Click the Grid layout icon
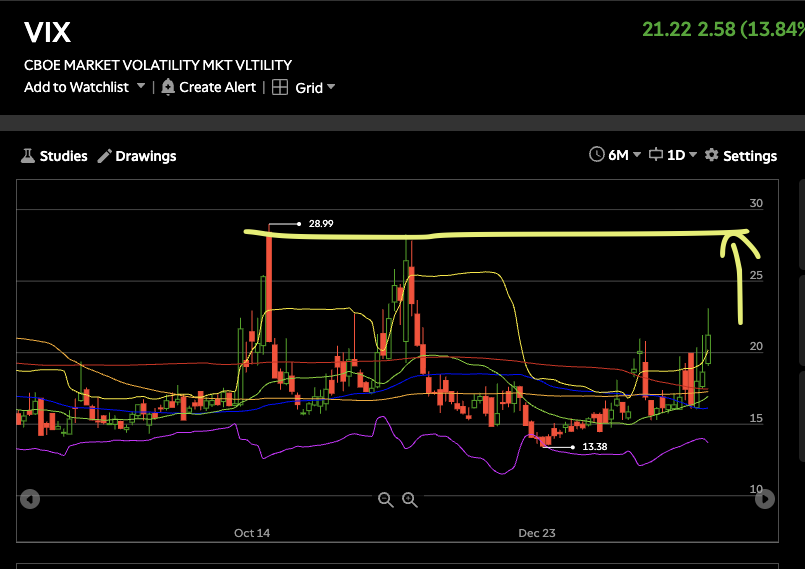The height and width of the screenshot is (569, 805). click(280, 87)
